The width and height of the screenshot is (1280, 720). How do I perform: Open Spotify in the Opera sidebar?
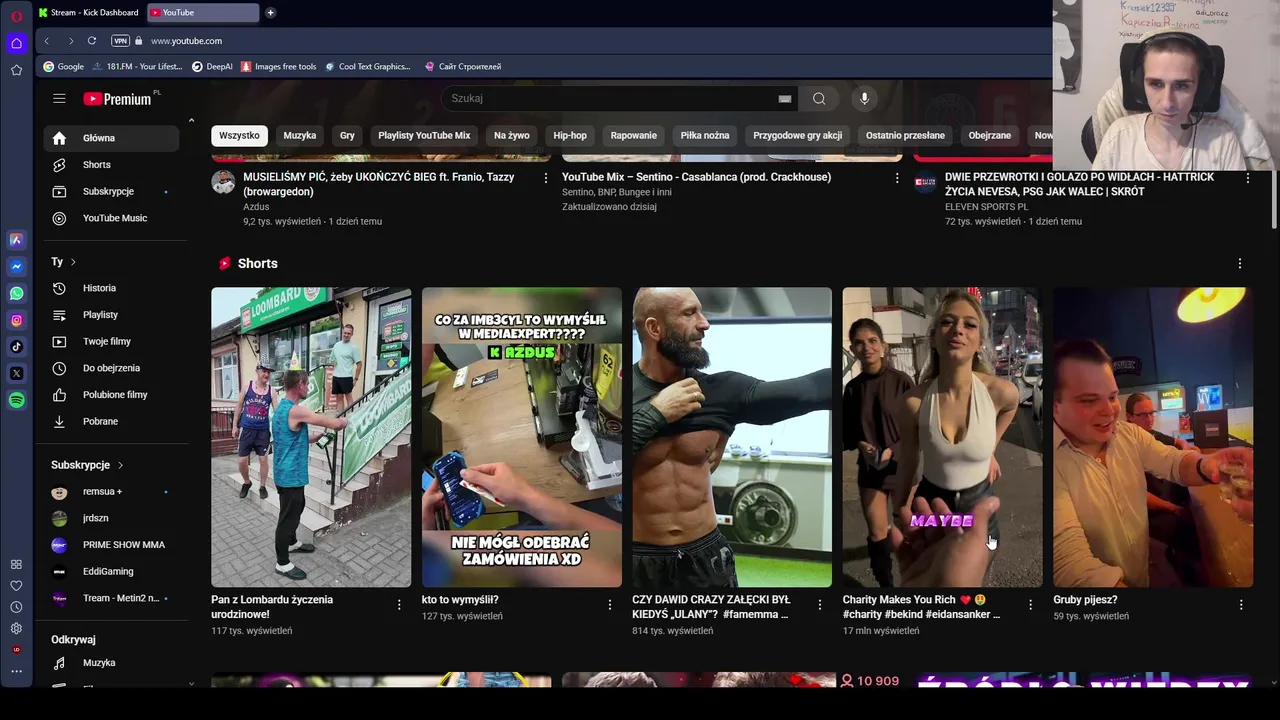(x=16, y=400)
